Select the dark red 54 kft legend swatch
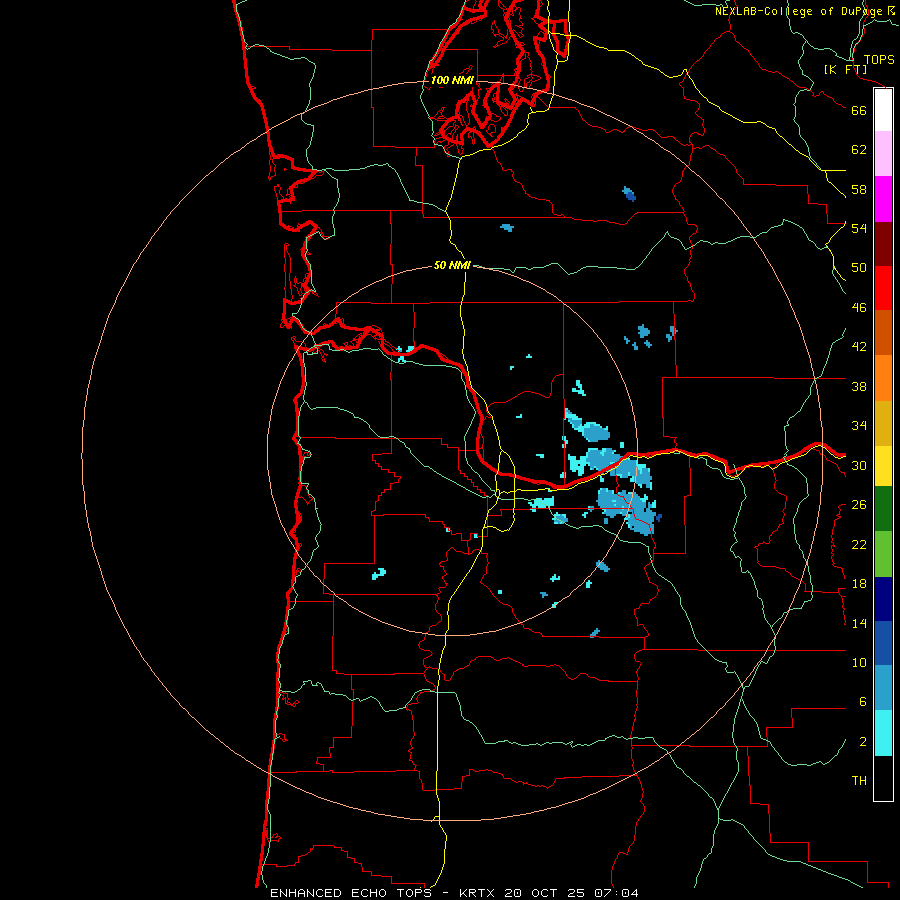The image size is (900, 900). 883,244
